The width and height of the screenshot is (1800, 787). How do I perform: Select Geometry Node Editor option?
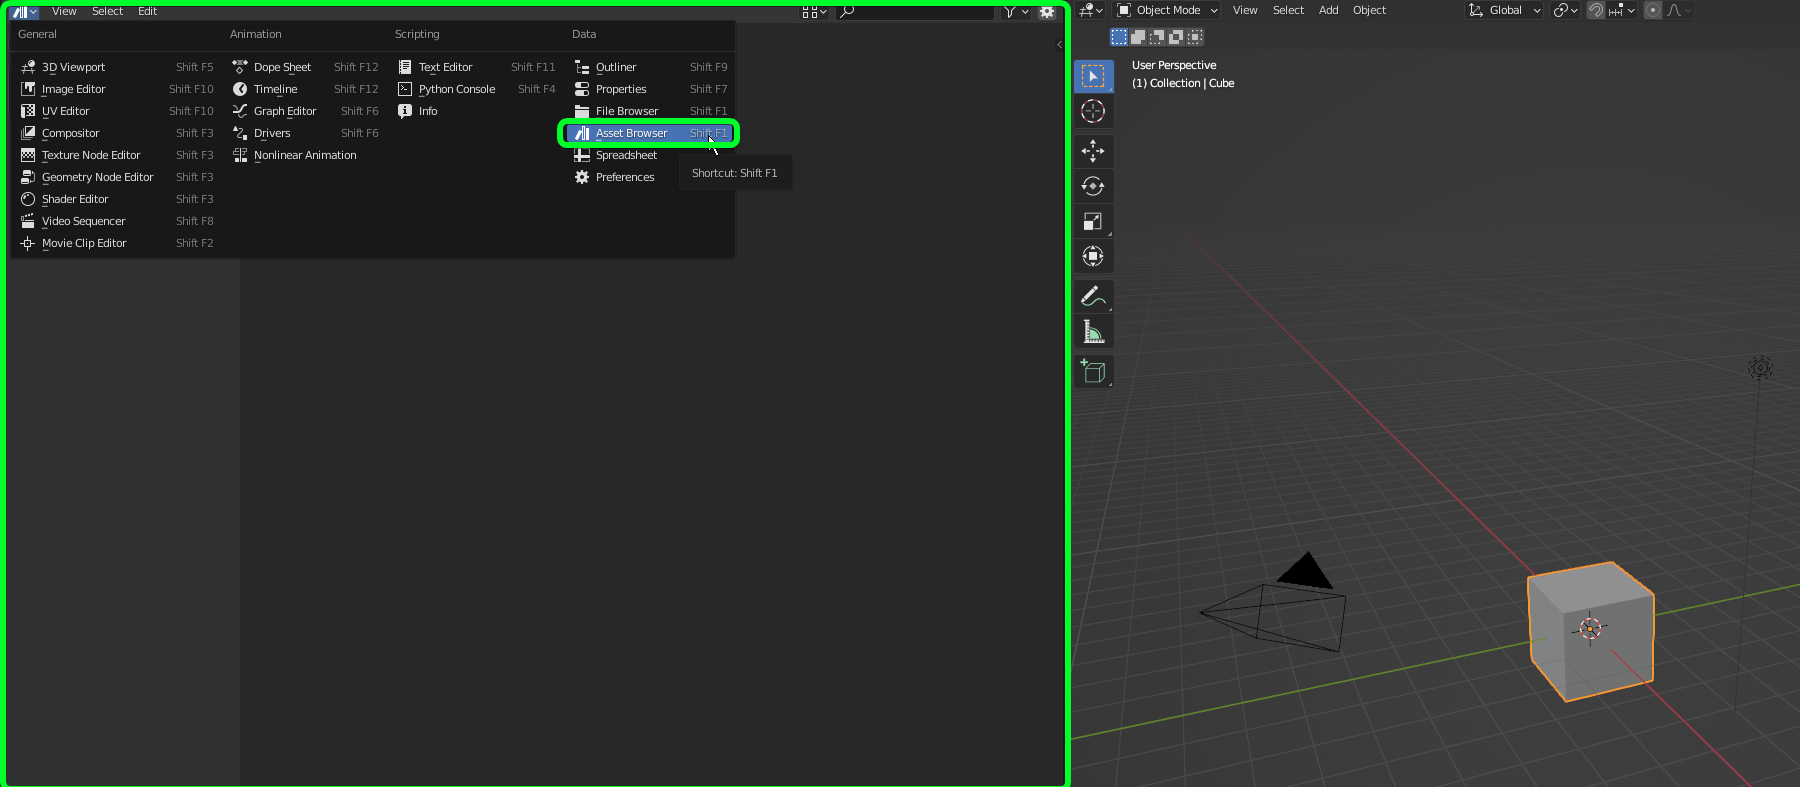point(117,177)
